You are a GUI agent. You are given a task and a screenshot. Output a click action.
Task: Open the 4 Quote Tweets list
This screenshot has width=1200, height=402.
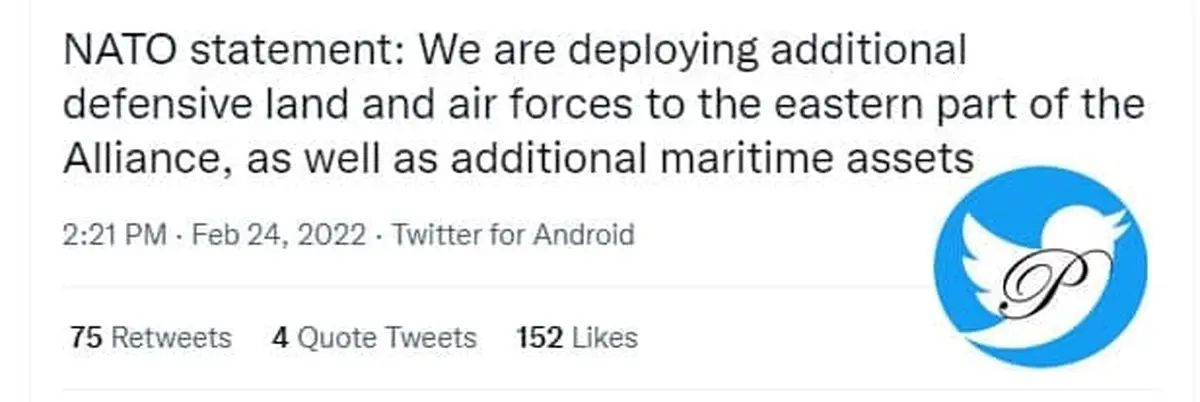[374, 337]
